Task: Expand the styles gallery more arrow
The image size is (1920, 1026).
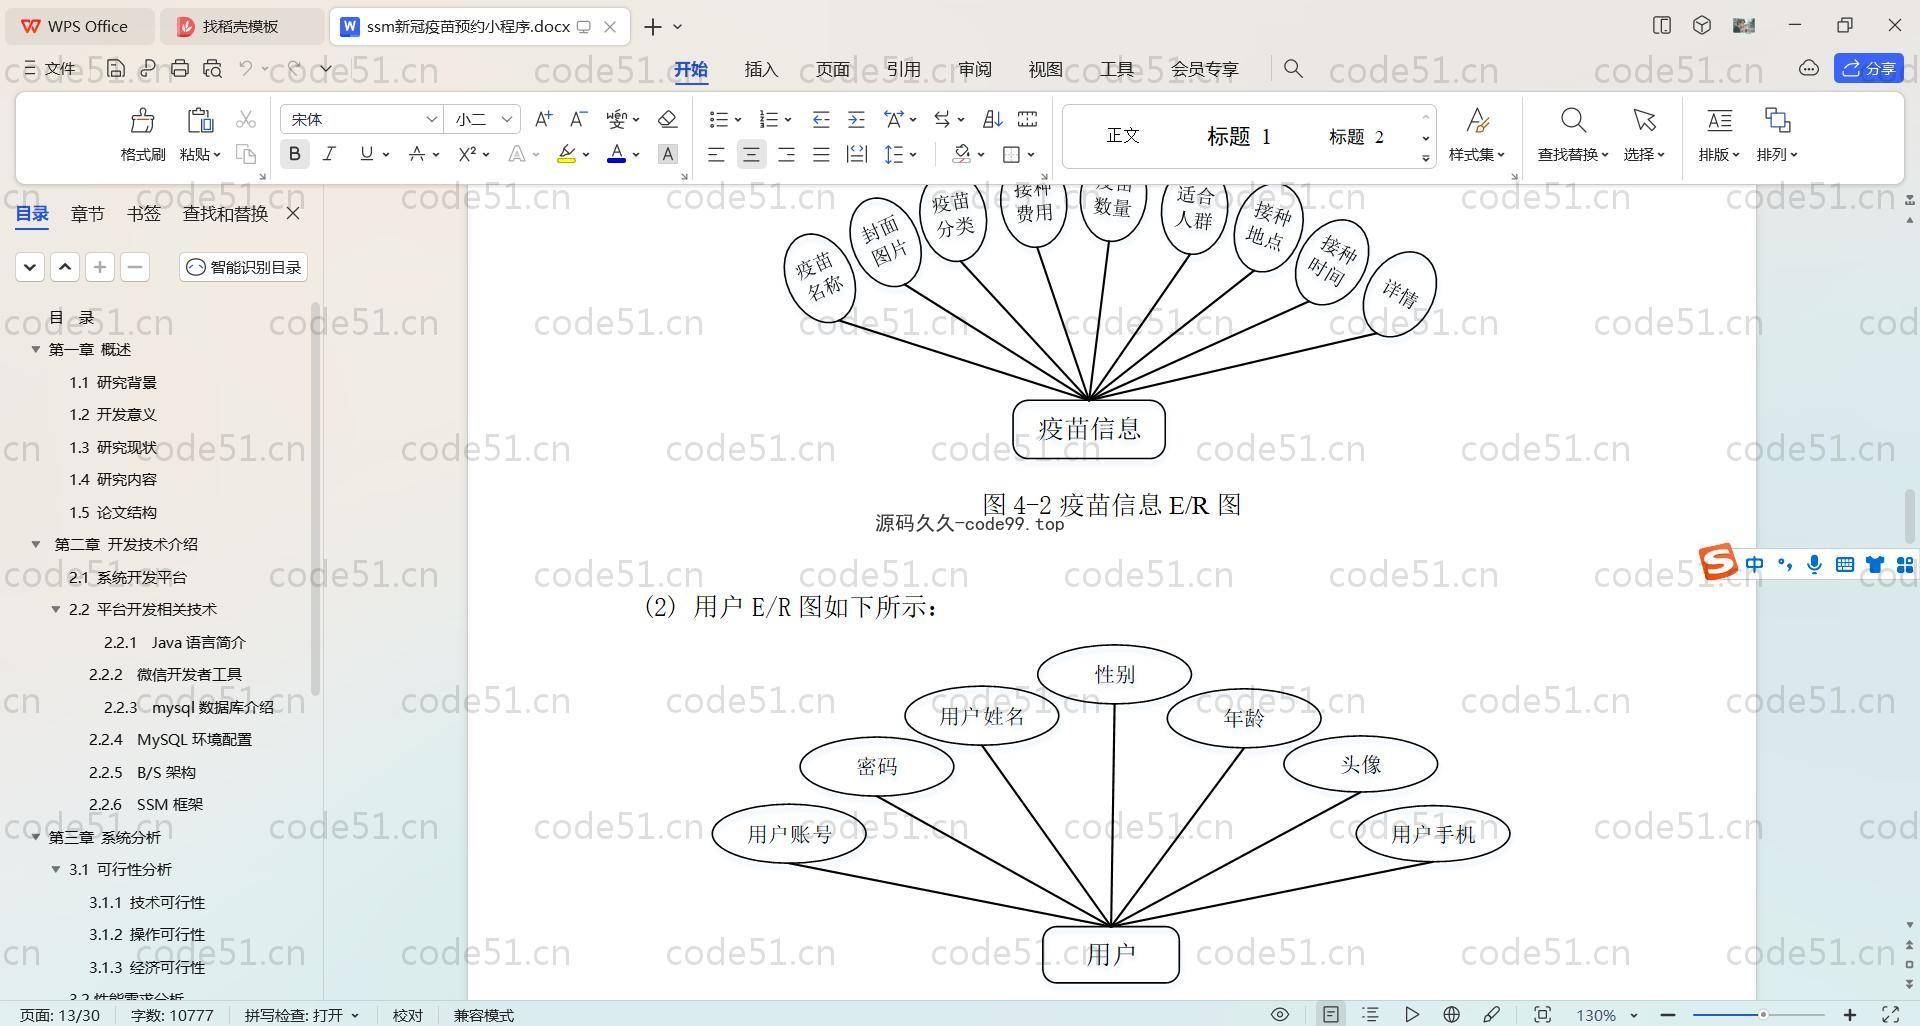Action: pyautogui.click(x=1426, y=158)
